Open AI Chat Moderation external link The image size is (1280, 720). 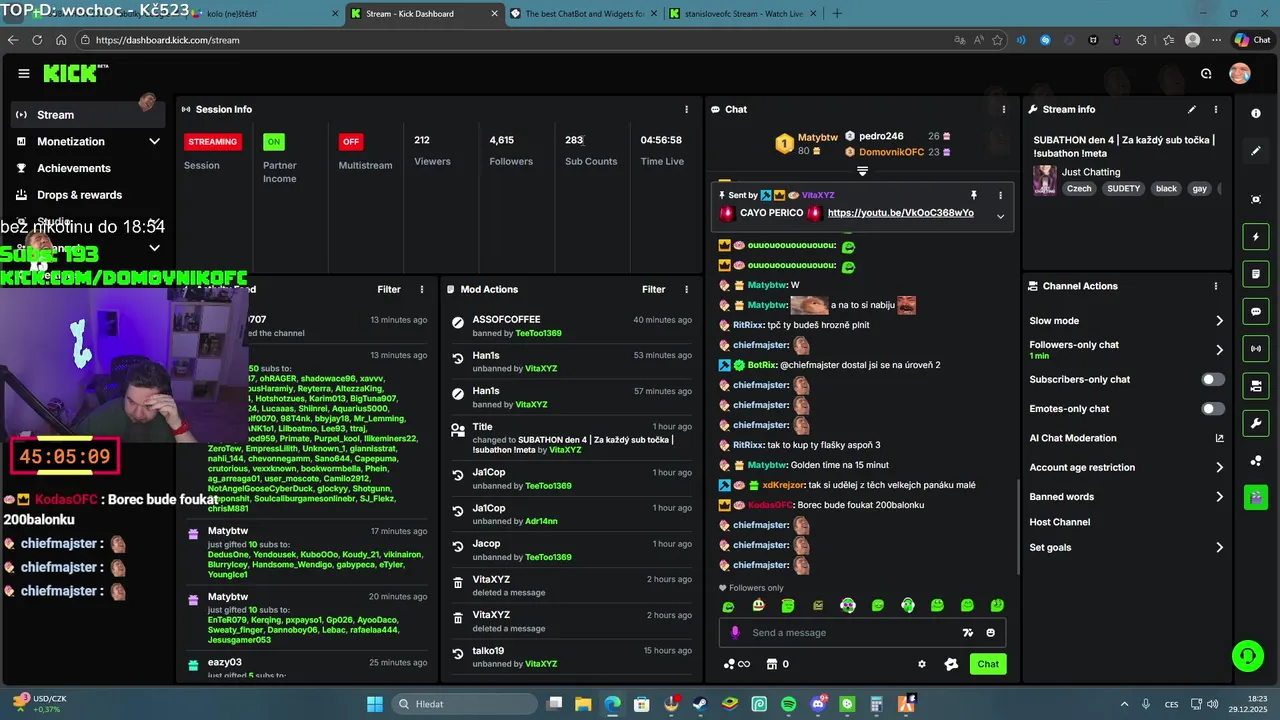[x=1219, y=438]
